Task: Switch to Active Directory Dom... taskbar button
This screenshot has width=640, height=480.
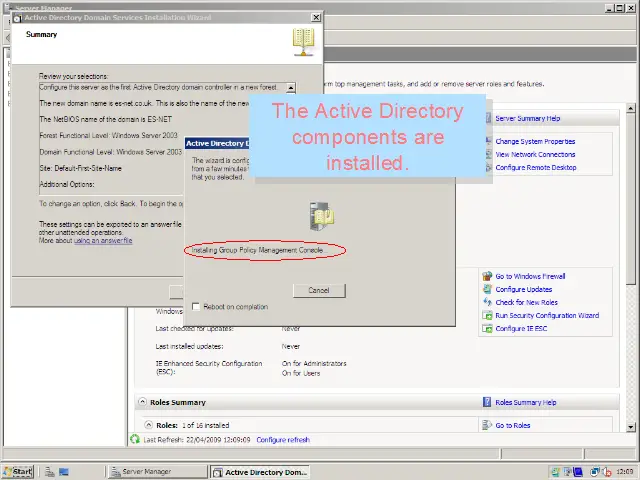Action: tap(260, 472)
